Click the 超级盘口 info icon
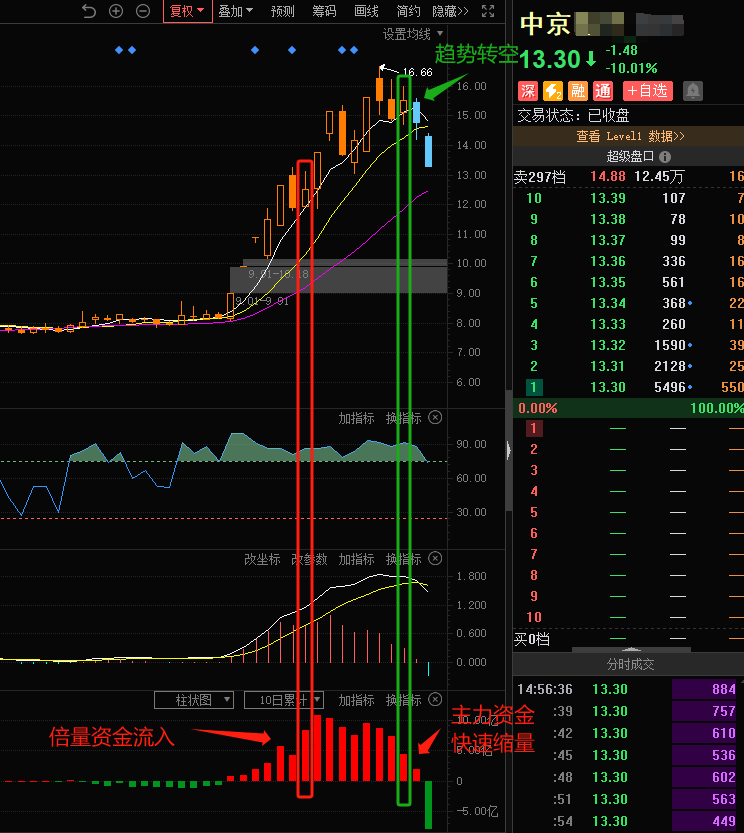This screenshot has width=744, height=833. 665,157
